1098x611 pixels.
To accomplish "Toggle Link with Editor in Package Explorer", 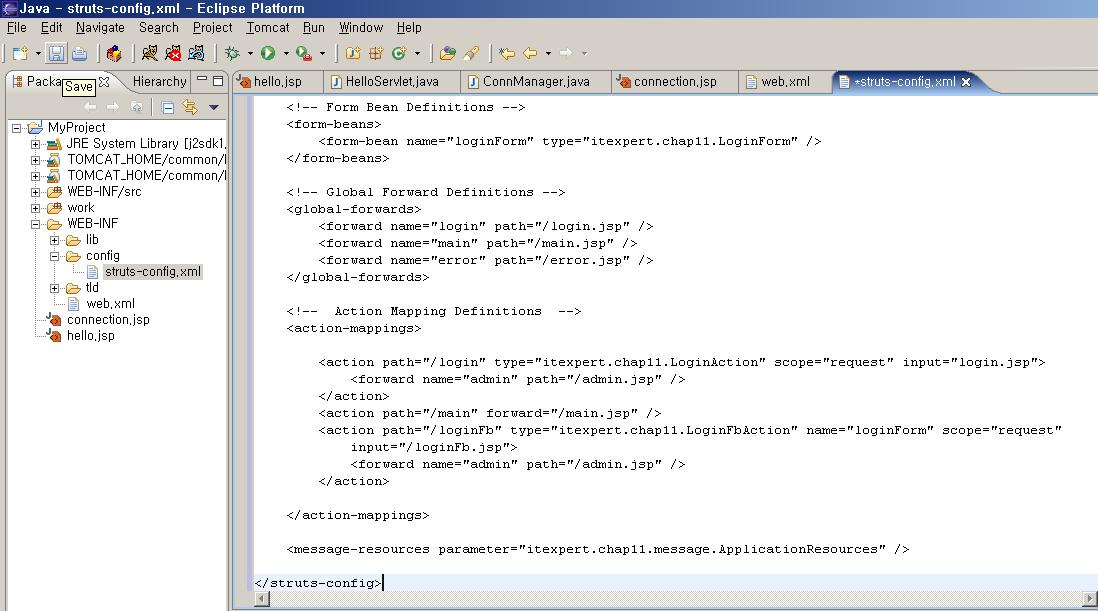I will pos(189,107).
